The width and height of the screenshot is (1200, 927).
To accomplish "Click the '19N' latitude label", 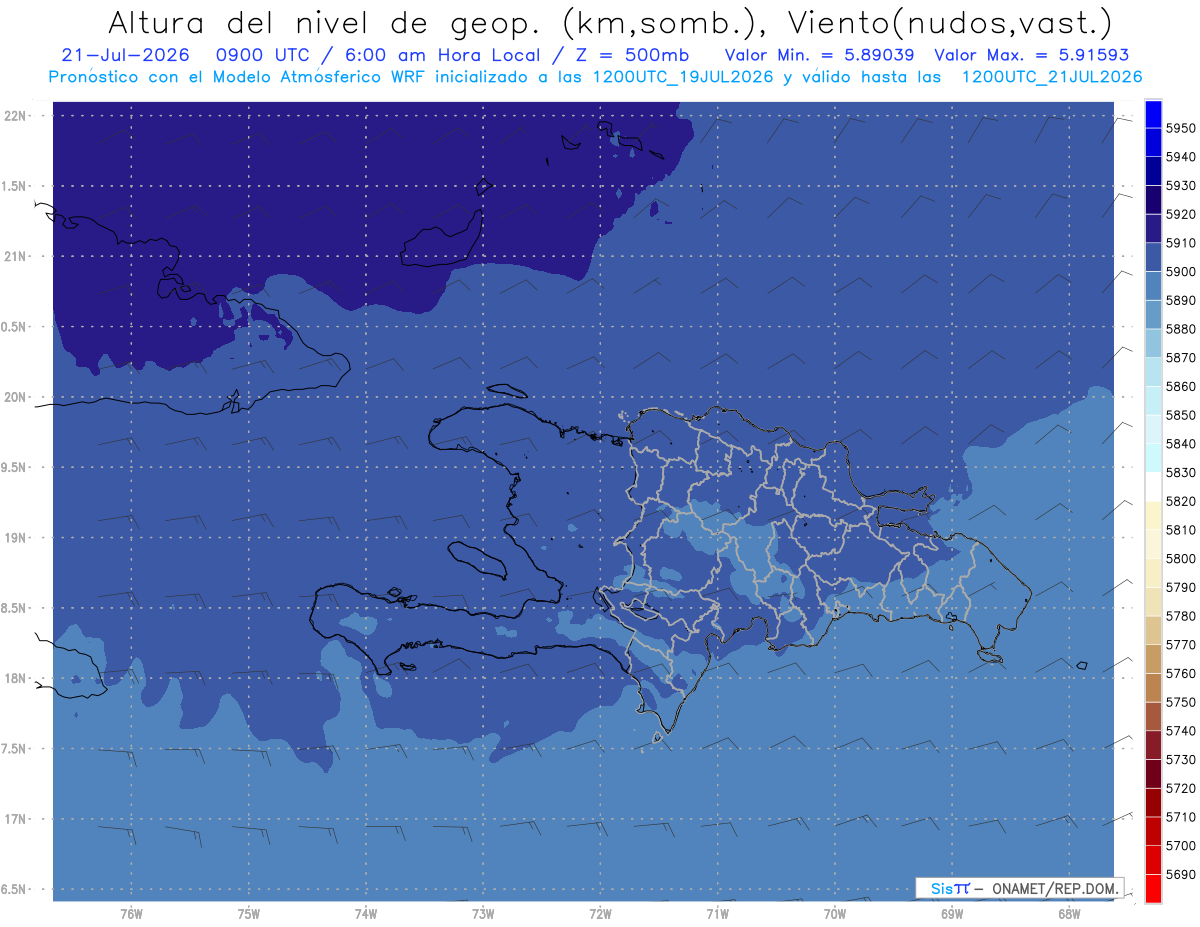I will pyautogui.click(x=16, y=538).
